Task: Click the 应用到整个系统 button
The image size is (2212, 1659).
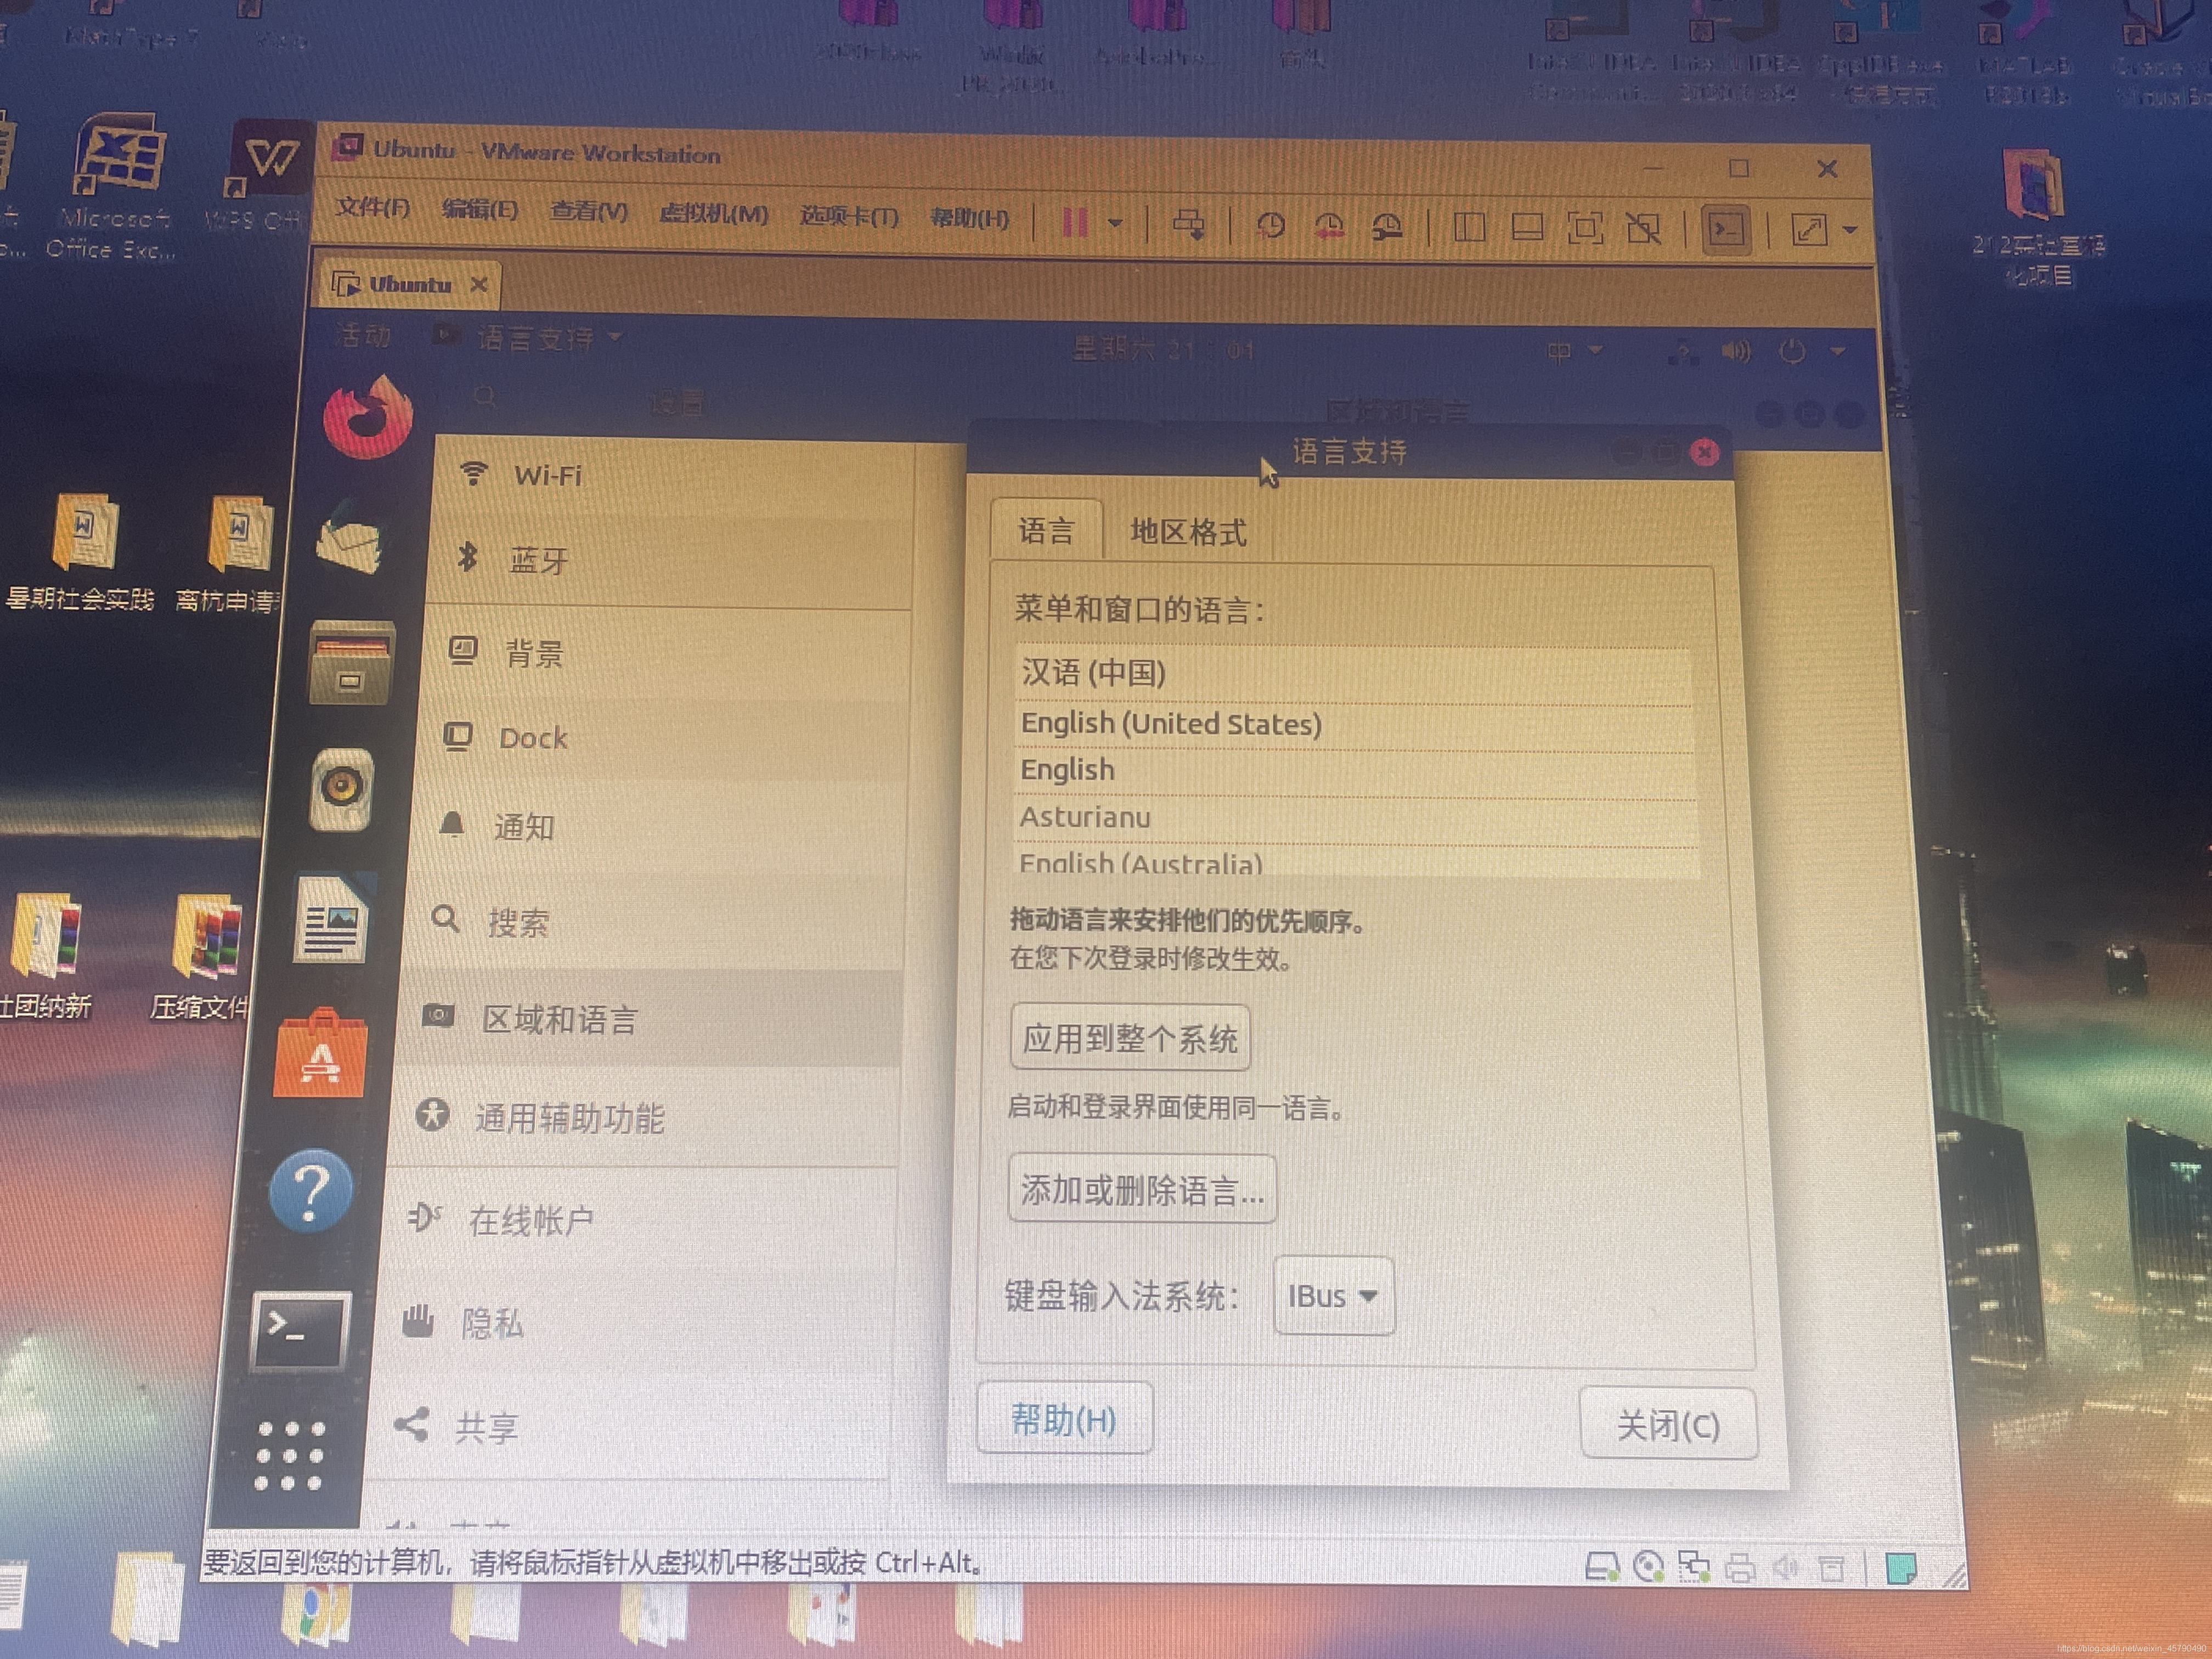Action: (1130, 1038)
